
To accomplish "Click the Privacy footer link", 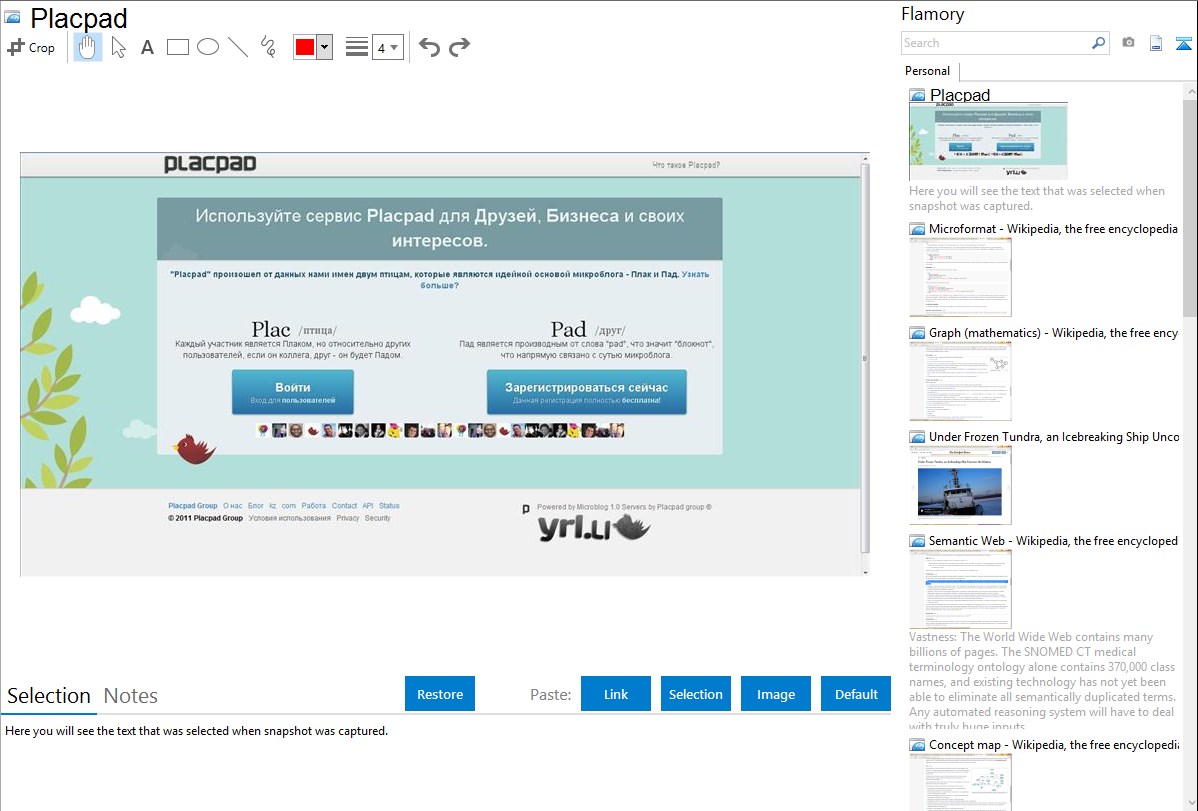I will tap(348, 518).
